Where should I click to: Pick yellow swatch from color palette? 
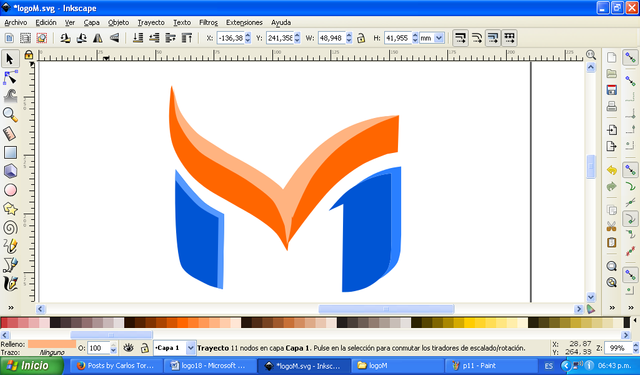tap(469, 323)
